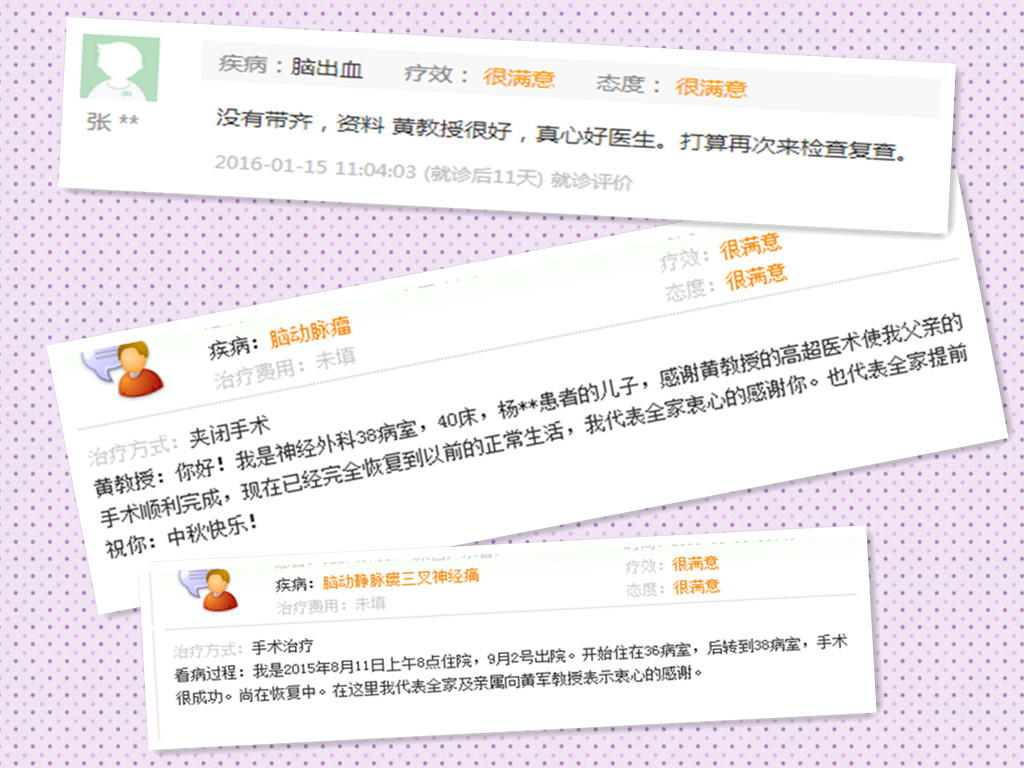The height and width of the screenshot is (768, 1024).
Task: Click 很满意 next to 疗效 in top review
Action: point(519,78)
